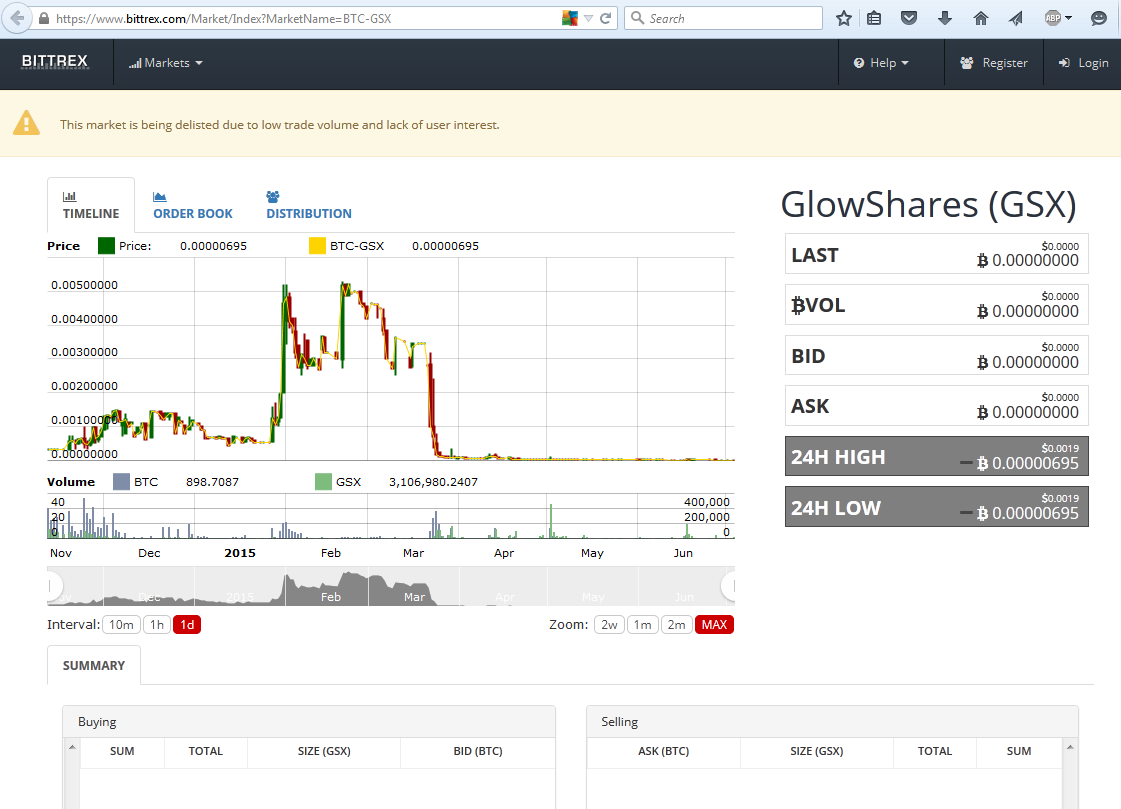Screen dimensions: 1121x809
Task: Sort Buying table by TOTAL column
Action: click(x=206, y=751)
